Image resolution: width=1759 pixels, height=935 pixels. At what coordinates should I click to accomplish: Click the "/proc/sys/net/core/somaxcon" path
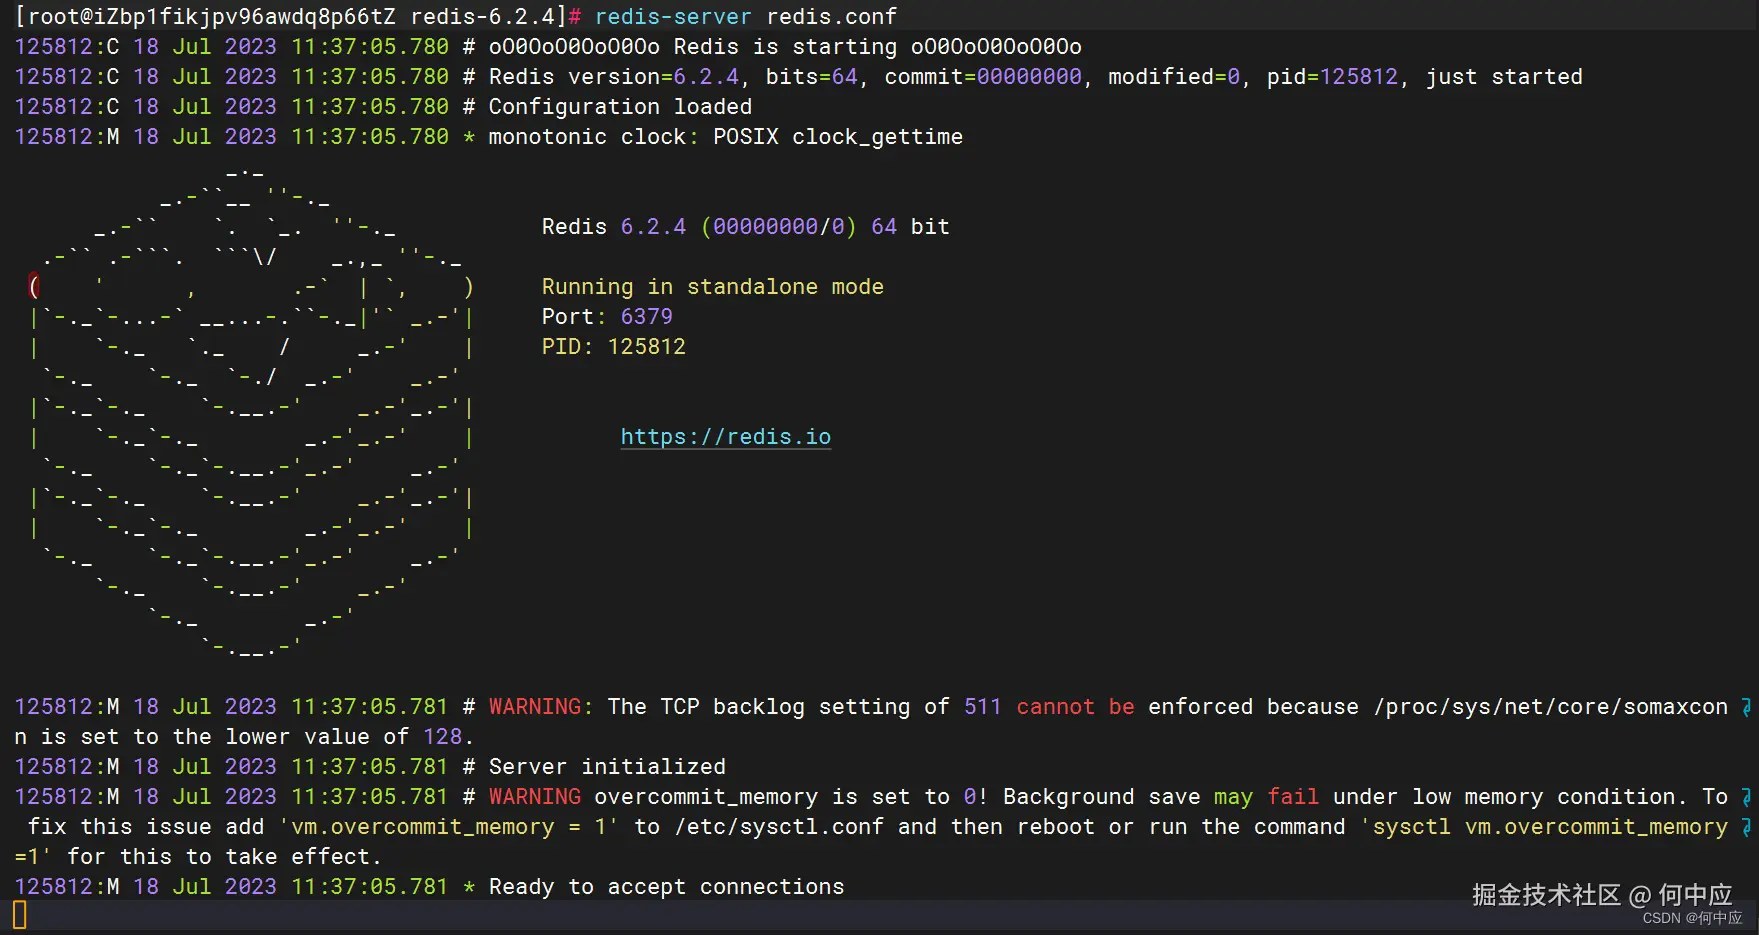1551,707
